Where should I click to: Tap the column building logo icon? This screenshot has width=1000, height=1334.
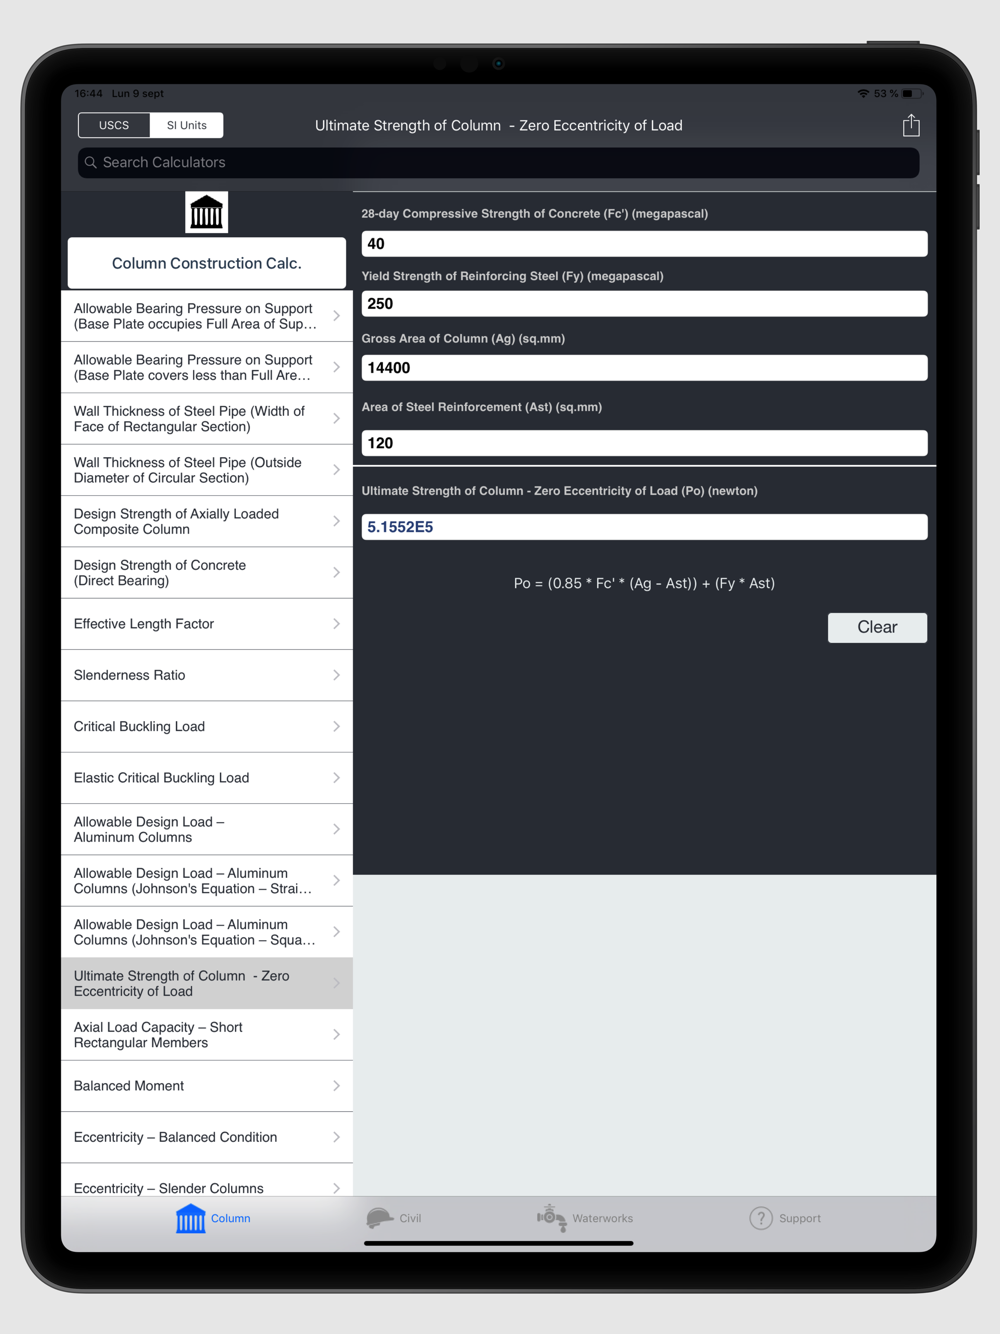[207, 213]
